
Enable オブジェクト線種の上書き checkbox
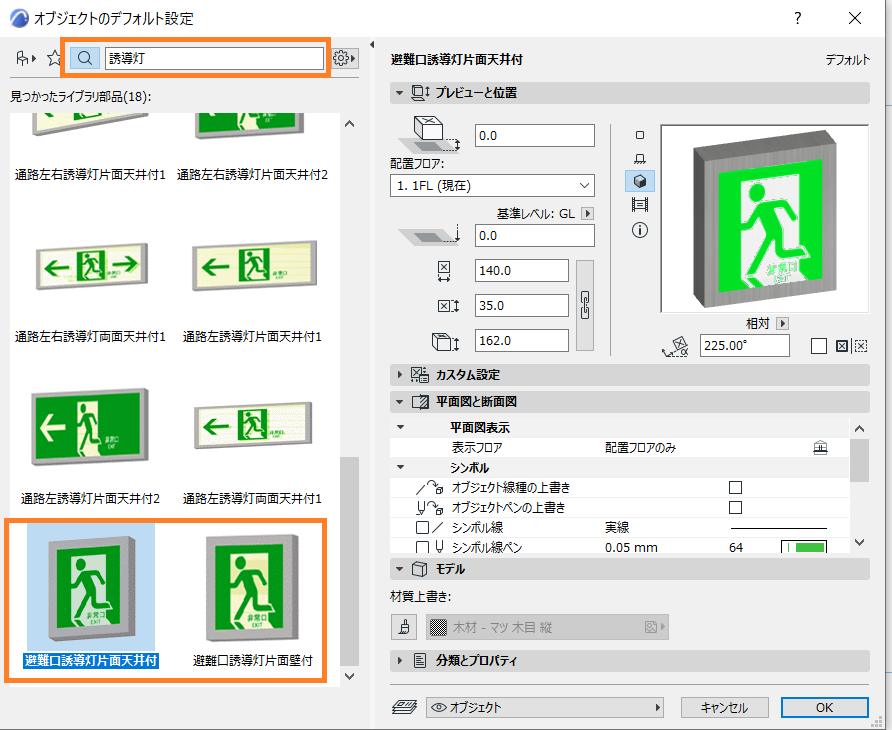[736, 488]
